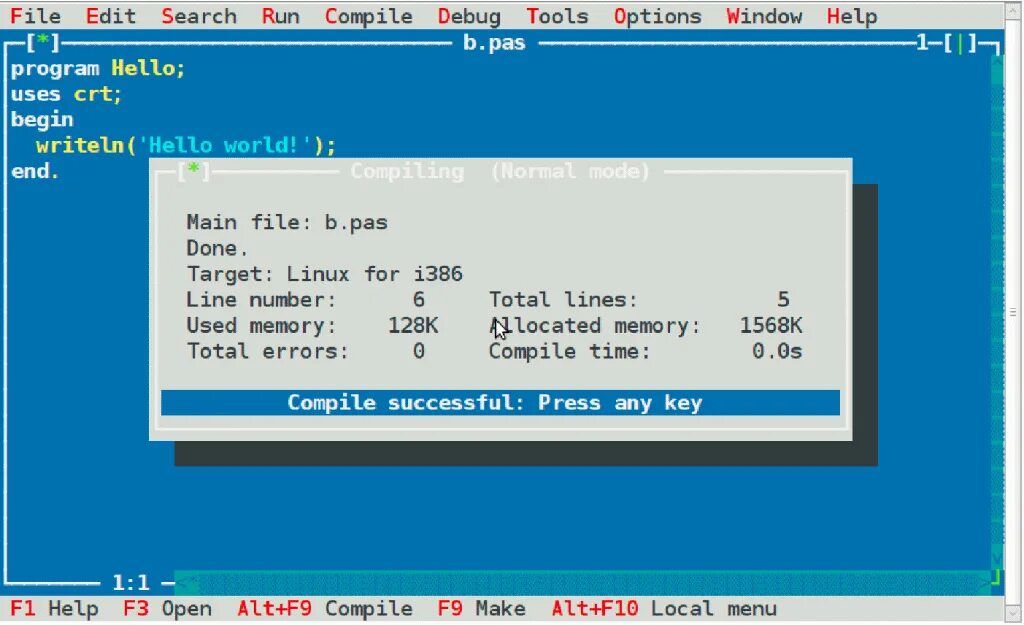Click the editor's vertical scrollbar

click(997, 312)
